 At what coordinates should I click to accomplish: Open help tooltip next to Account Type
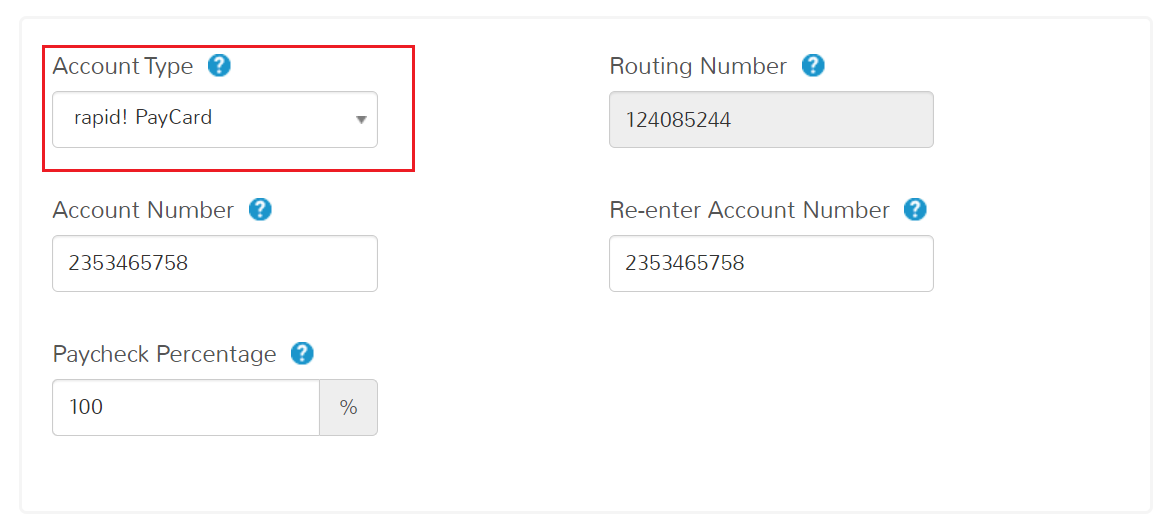tap(219, 66)
